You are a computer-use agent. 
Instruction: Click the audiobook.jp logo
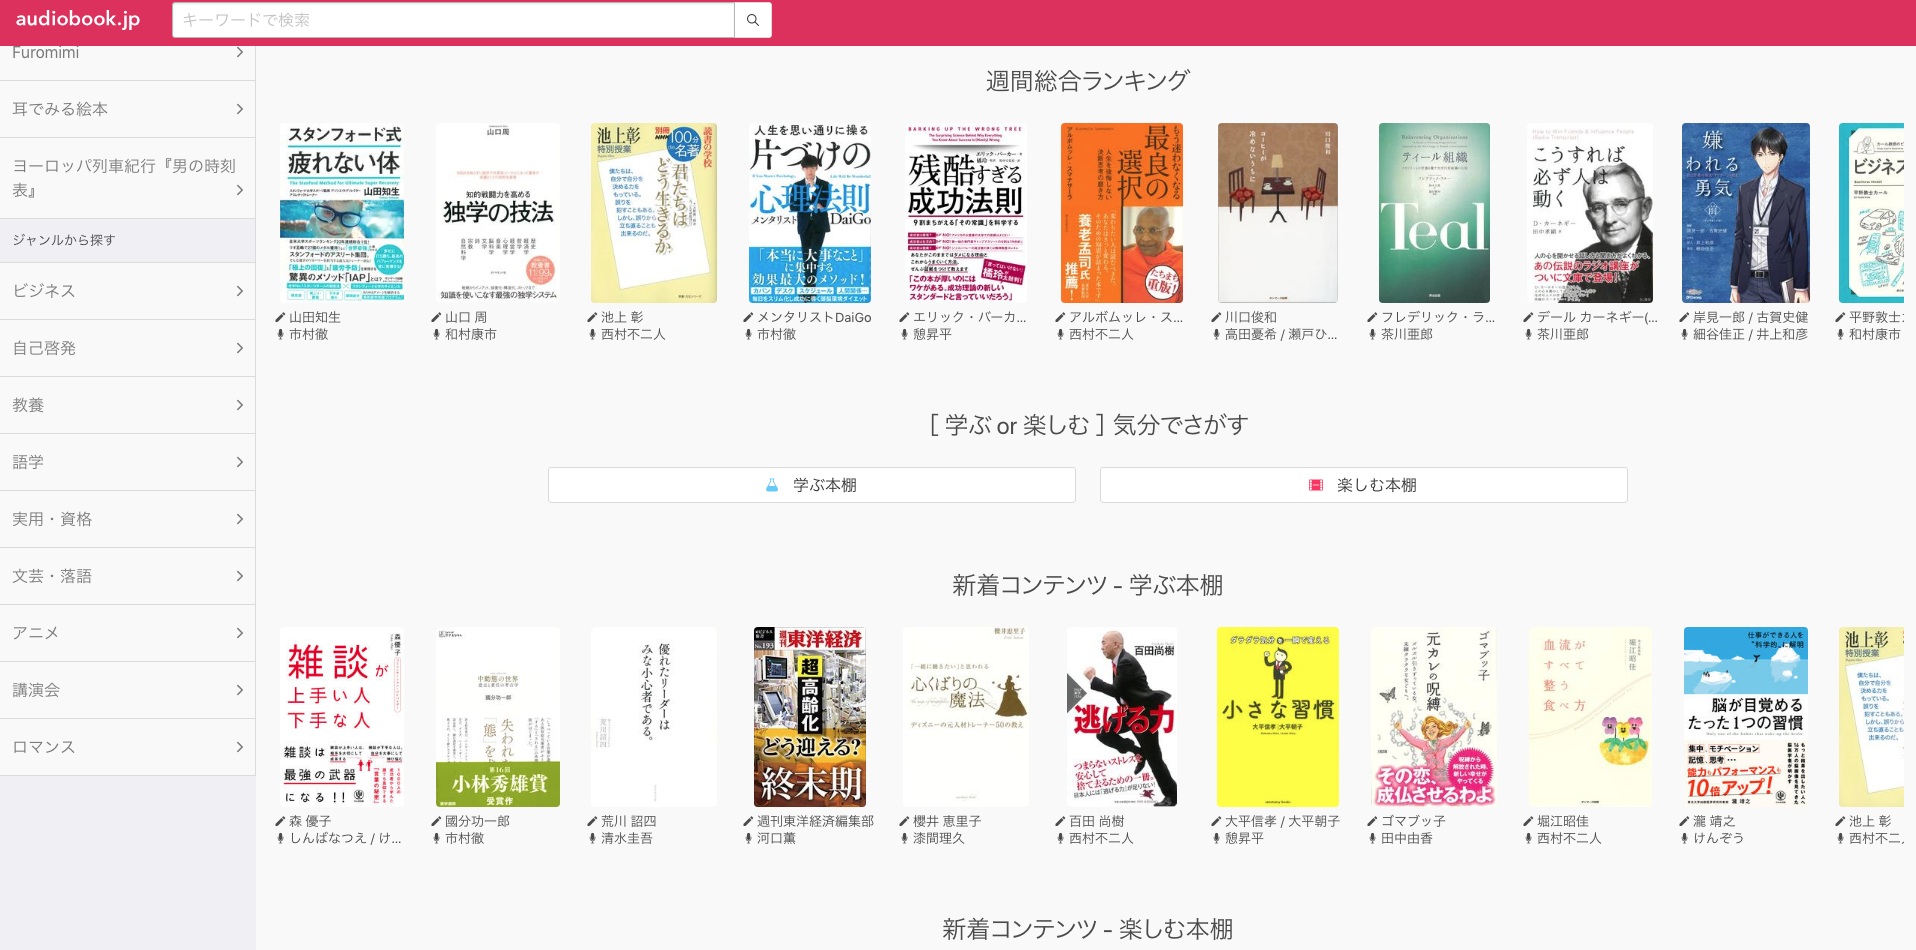[x=78, y=19]
